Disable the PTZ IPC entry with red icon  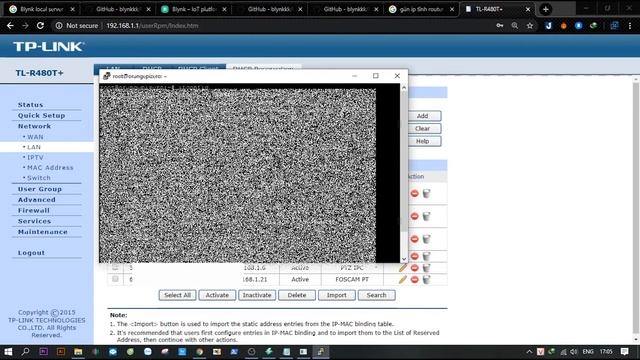(415, 268)
